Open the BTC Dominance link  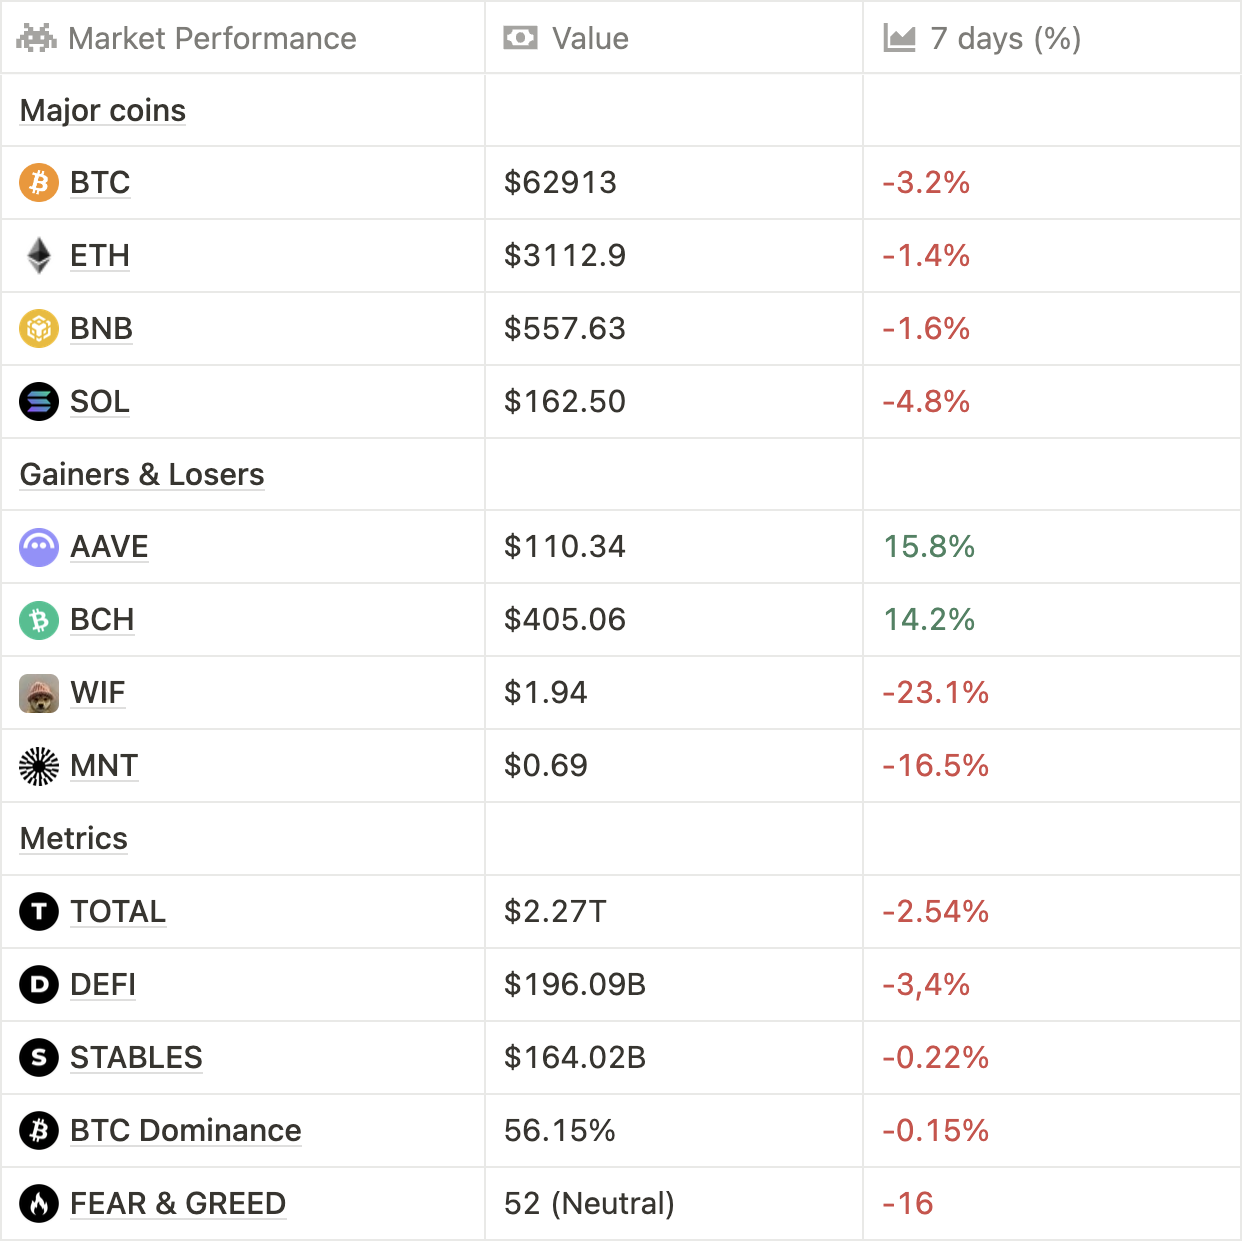[185, 1131]
